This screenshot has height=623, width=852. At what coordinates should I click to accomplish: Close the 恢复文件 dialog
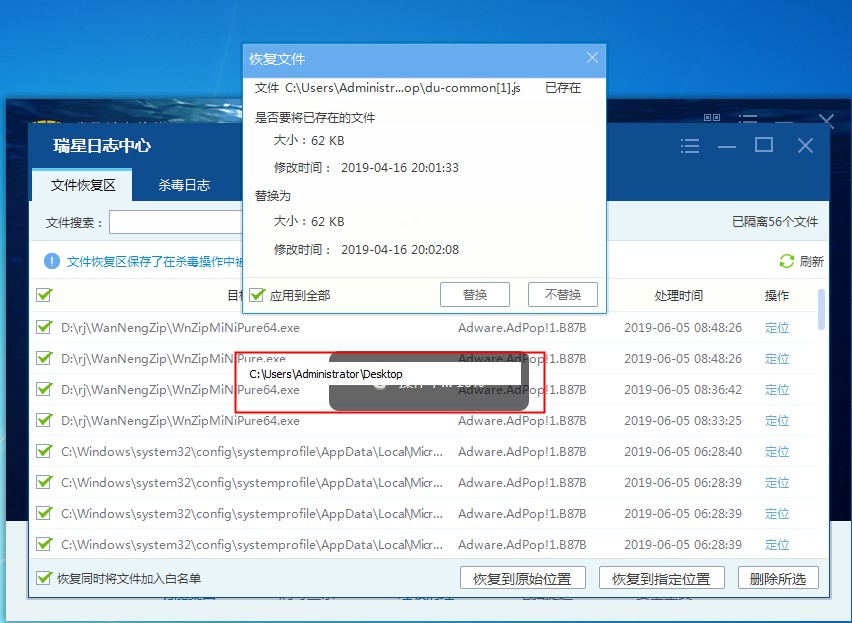pyautogui.click(x=592, y=58)
